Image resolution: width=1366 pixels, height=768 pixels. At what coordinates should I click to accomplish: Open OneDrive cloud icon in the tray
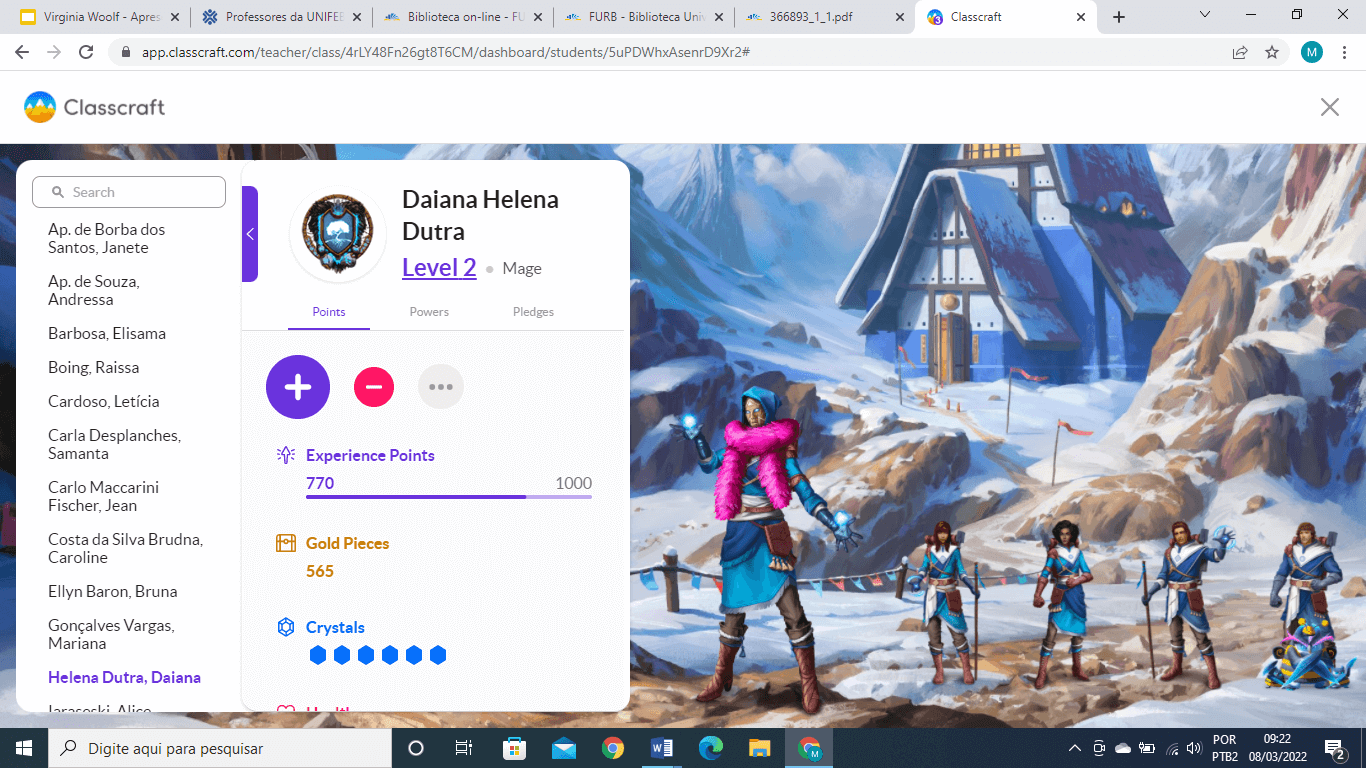tap(1122, 748)
